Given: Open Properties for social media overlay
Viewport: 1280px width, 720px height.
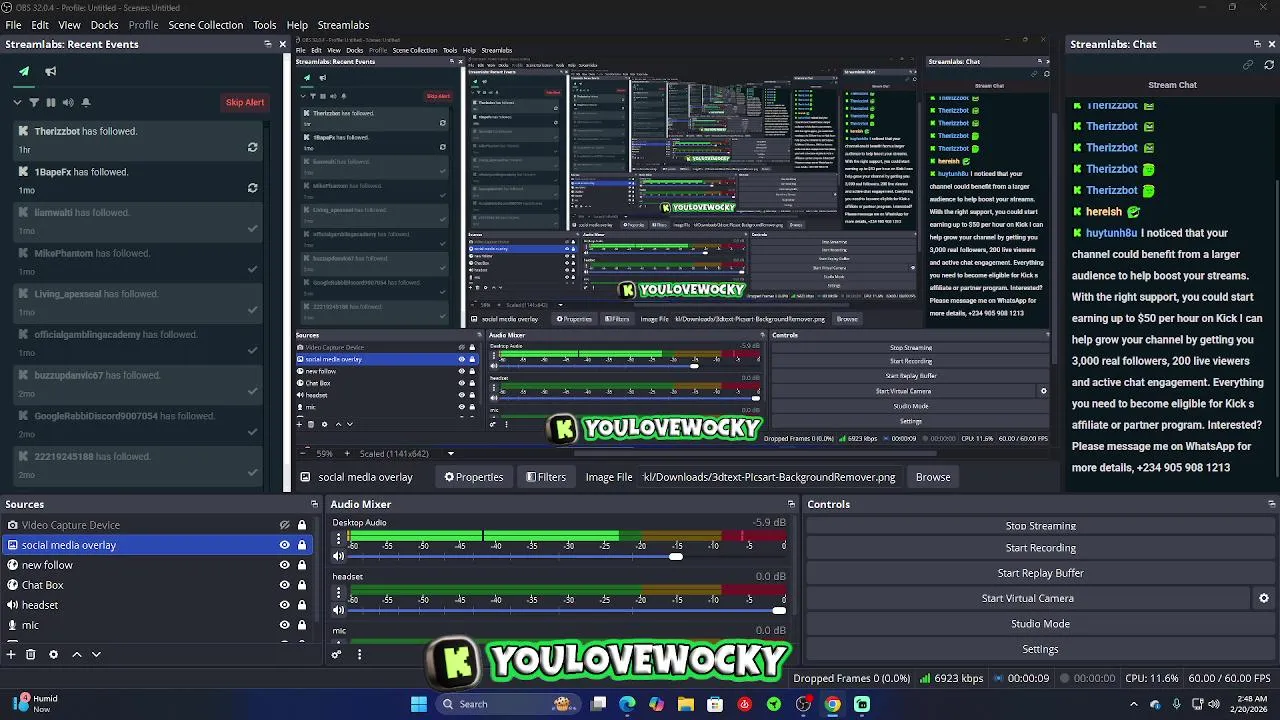Looking at the screenshot, I should (x=474, y=477).
